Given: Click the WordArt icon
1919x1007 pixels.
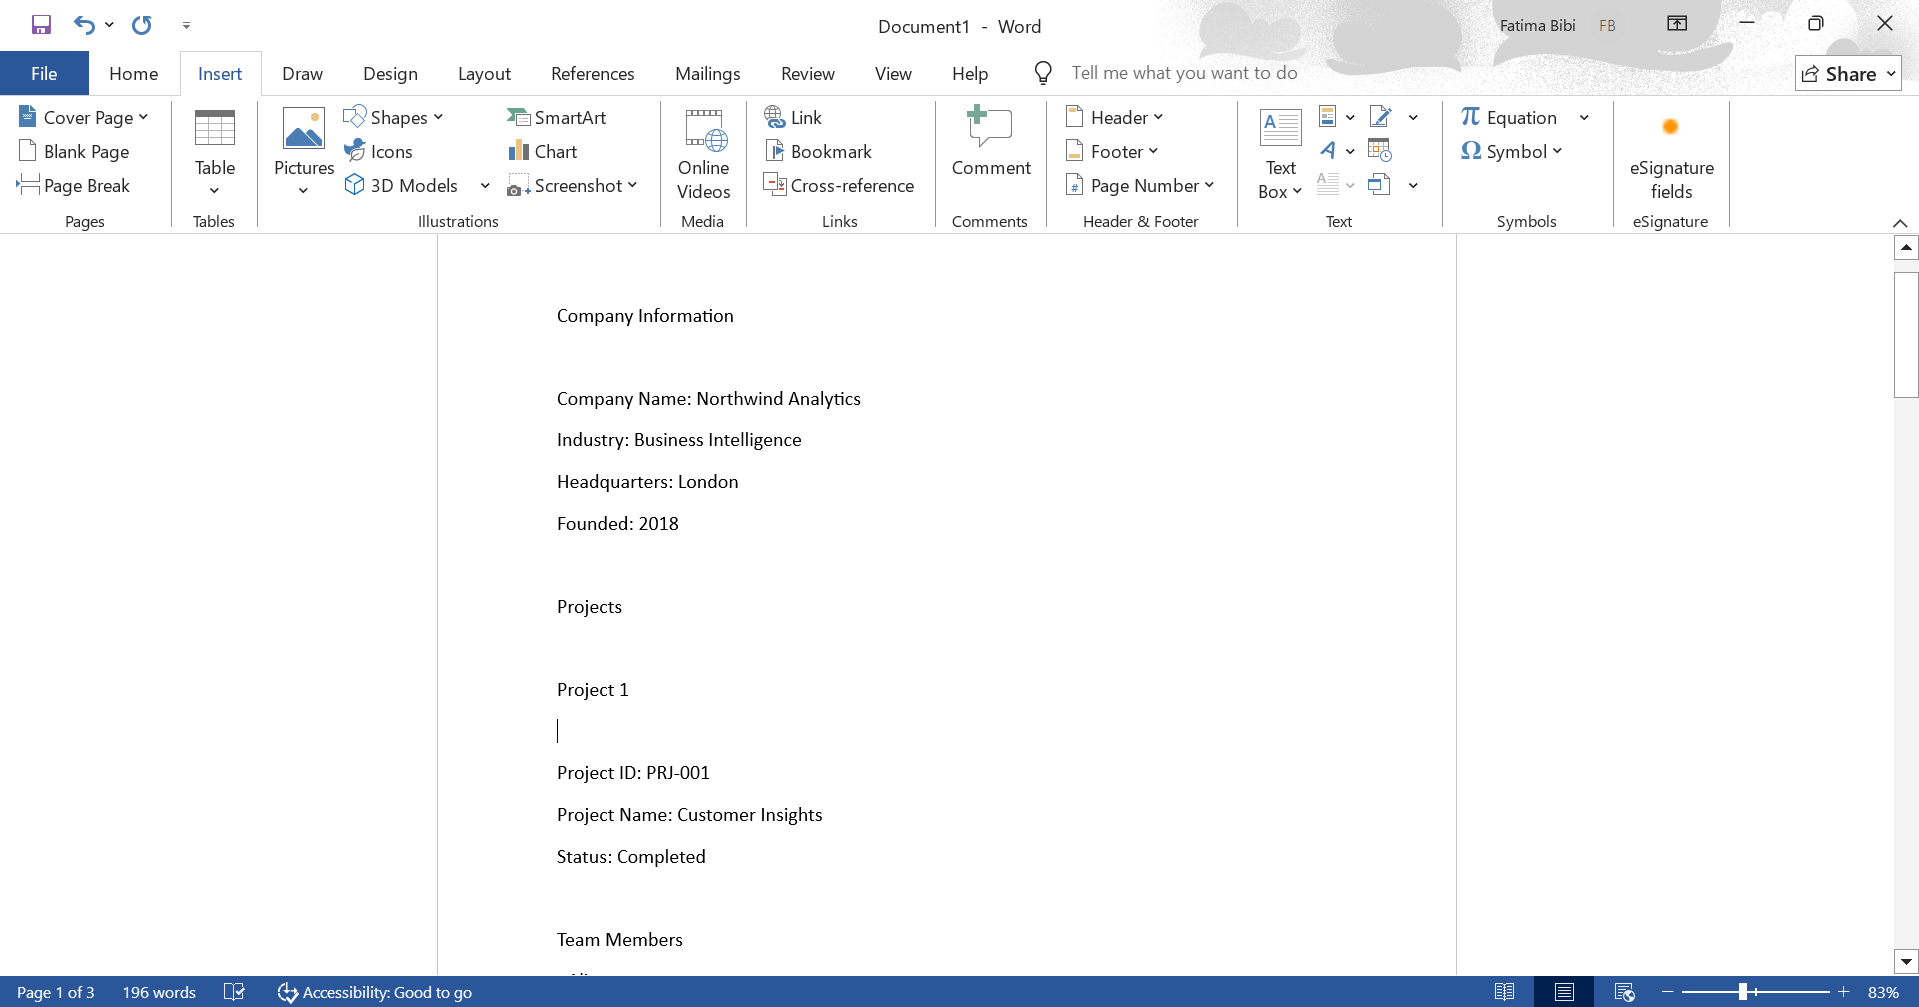Looking at the screenshot, I should (1328, 151).
